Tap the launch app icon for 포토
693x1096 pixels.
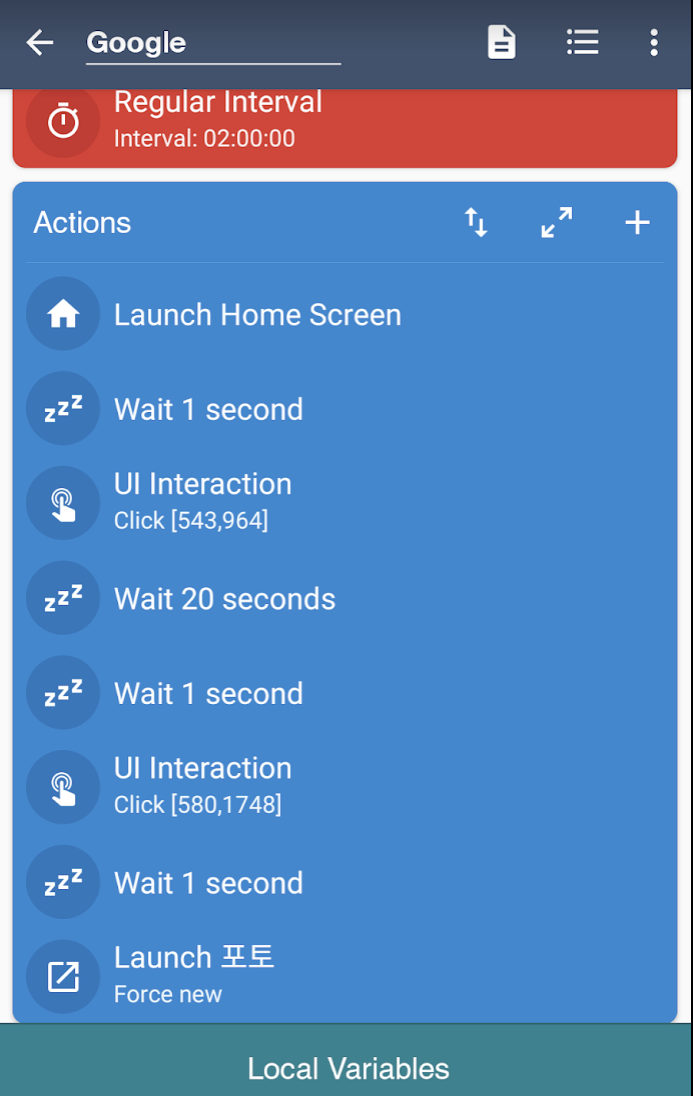pyautogui.click(x=63, y=976)
